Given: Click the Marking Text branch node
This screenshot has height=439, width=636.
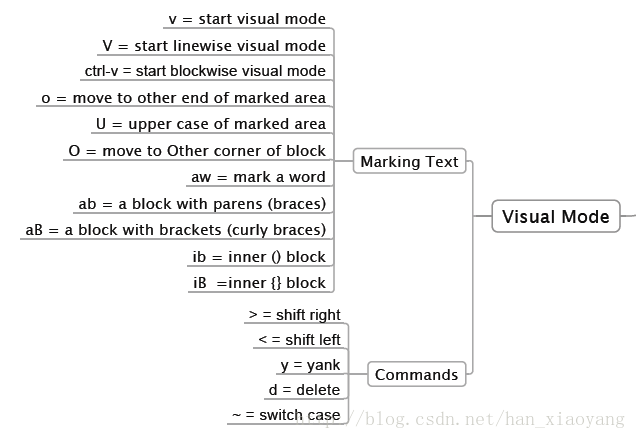Looking at the screenshot, I should point(409,161).
